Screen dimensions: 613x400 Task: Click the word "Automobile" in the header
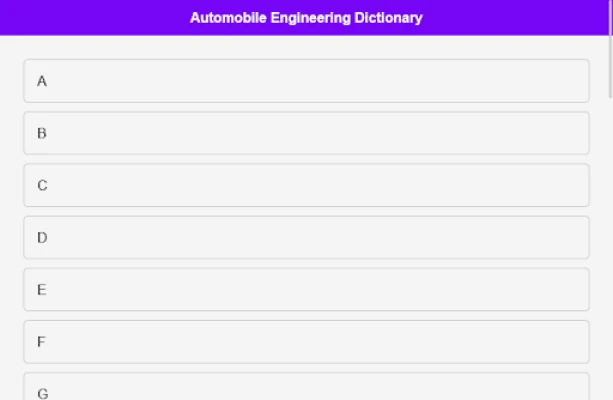pyautogui.click(x=228, y=18)
